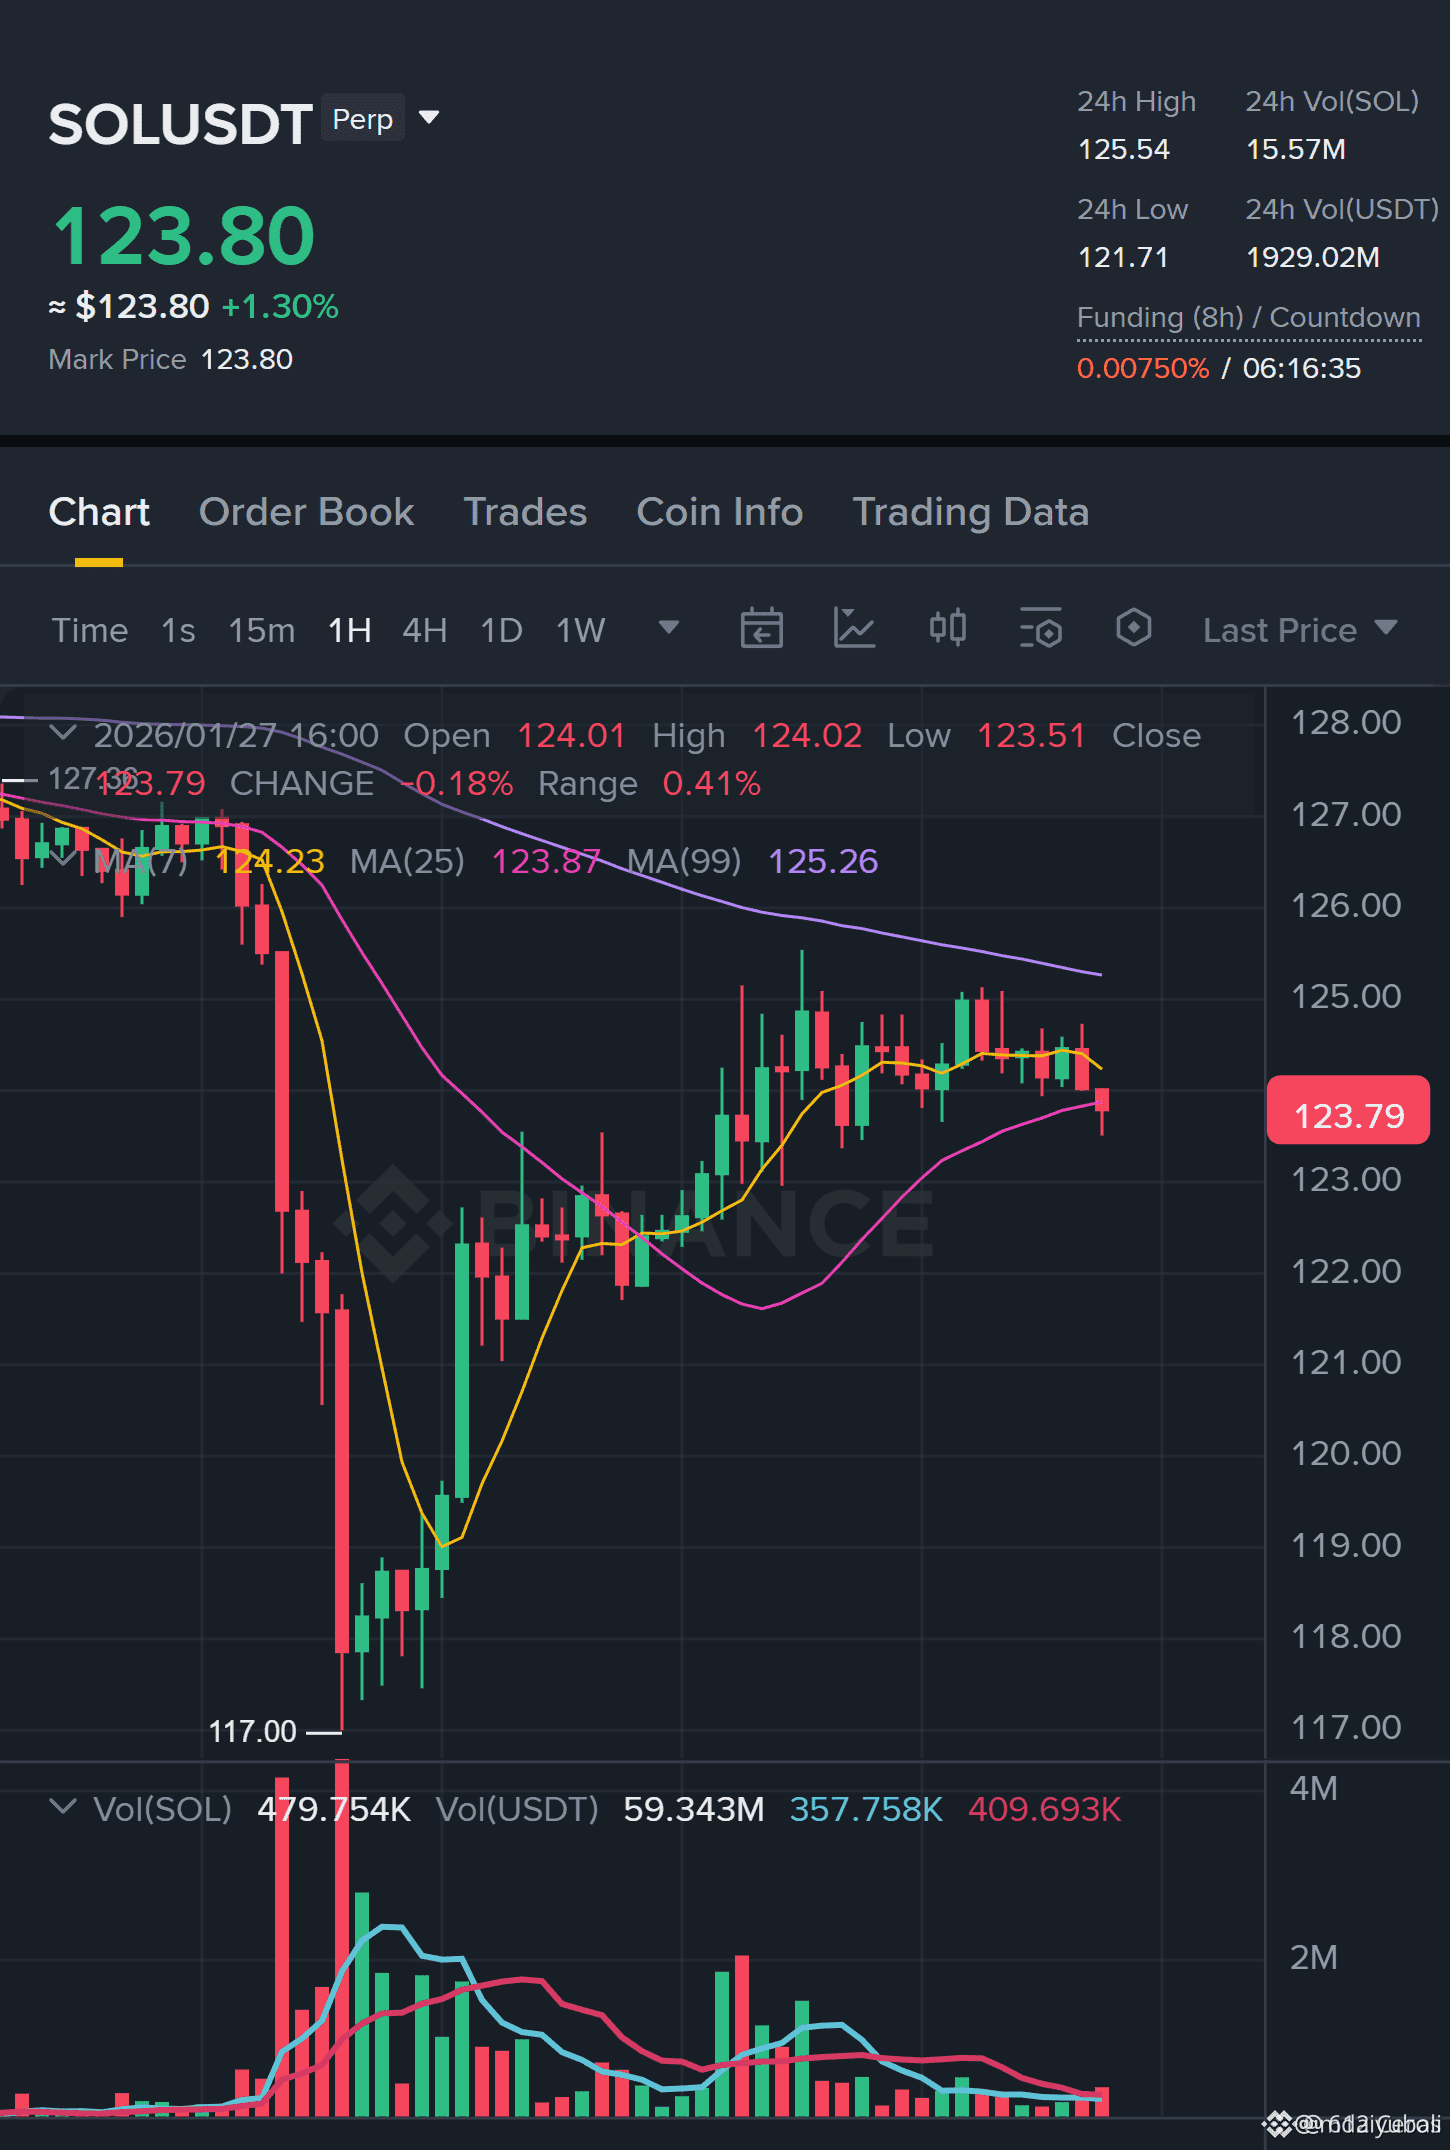This screenshot has height=2150, width=1450.
Task: Switch chart to 1W interval
Action: pyautogui.click(x=580, y=629)
